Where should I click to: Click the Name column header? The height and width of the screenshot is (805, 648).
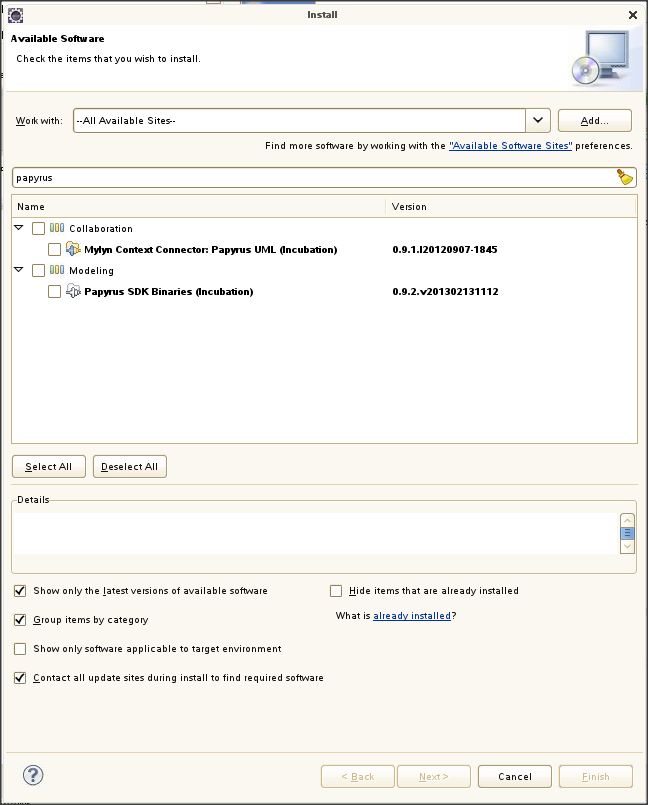tap(198, 206)
